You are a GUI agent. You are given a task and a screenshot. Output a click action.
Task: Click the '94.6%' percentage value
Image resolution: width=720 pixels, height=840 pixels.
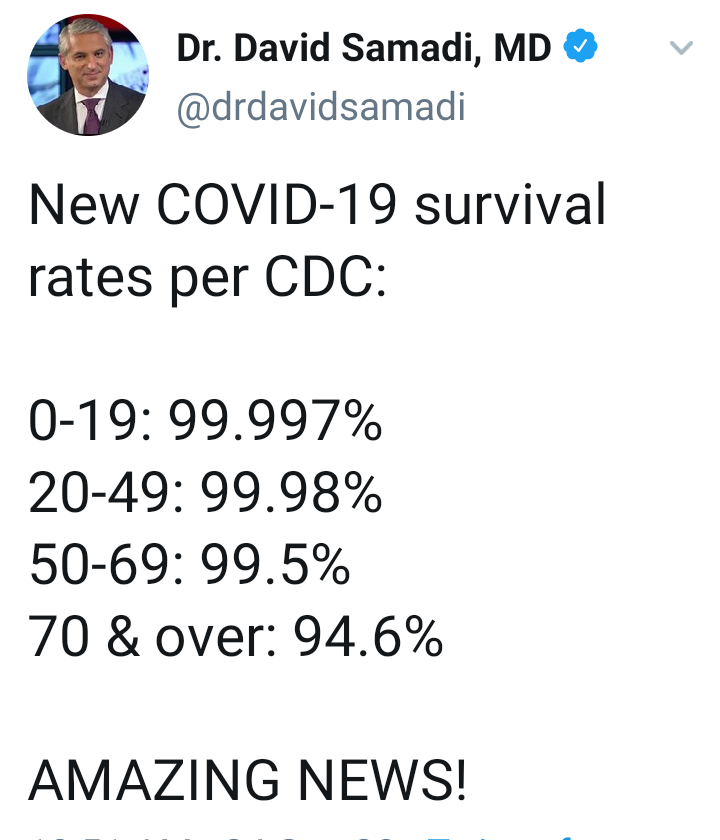click(x=369, y=636)
